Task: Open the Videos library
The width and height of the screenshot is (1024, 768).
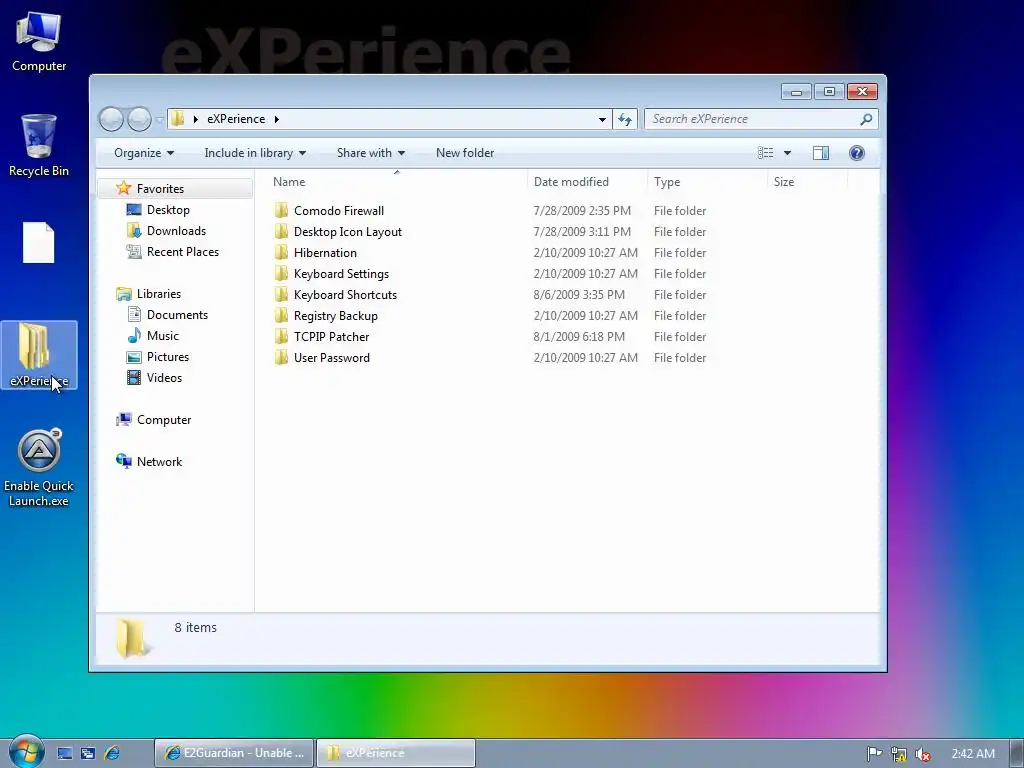Action: 164,377
